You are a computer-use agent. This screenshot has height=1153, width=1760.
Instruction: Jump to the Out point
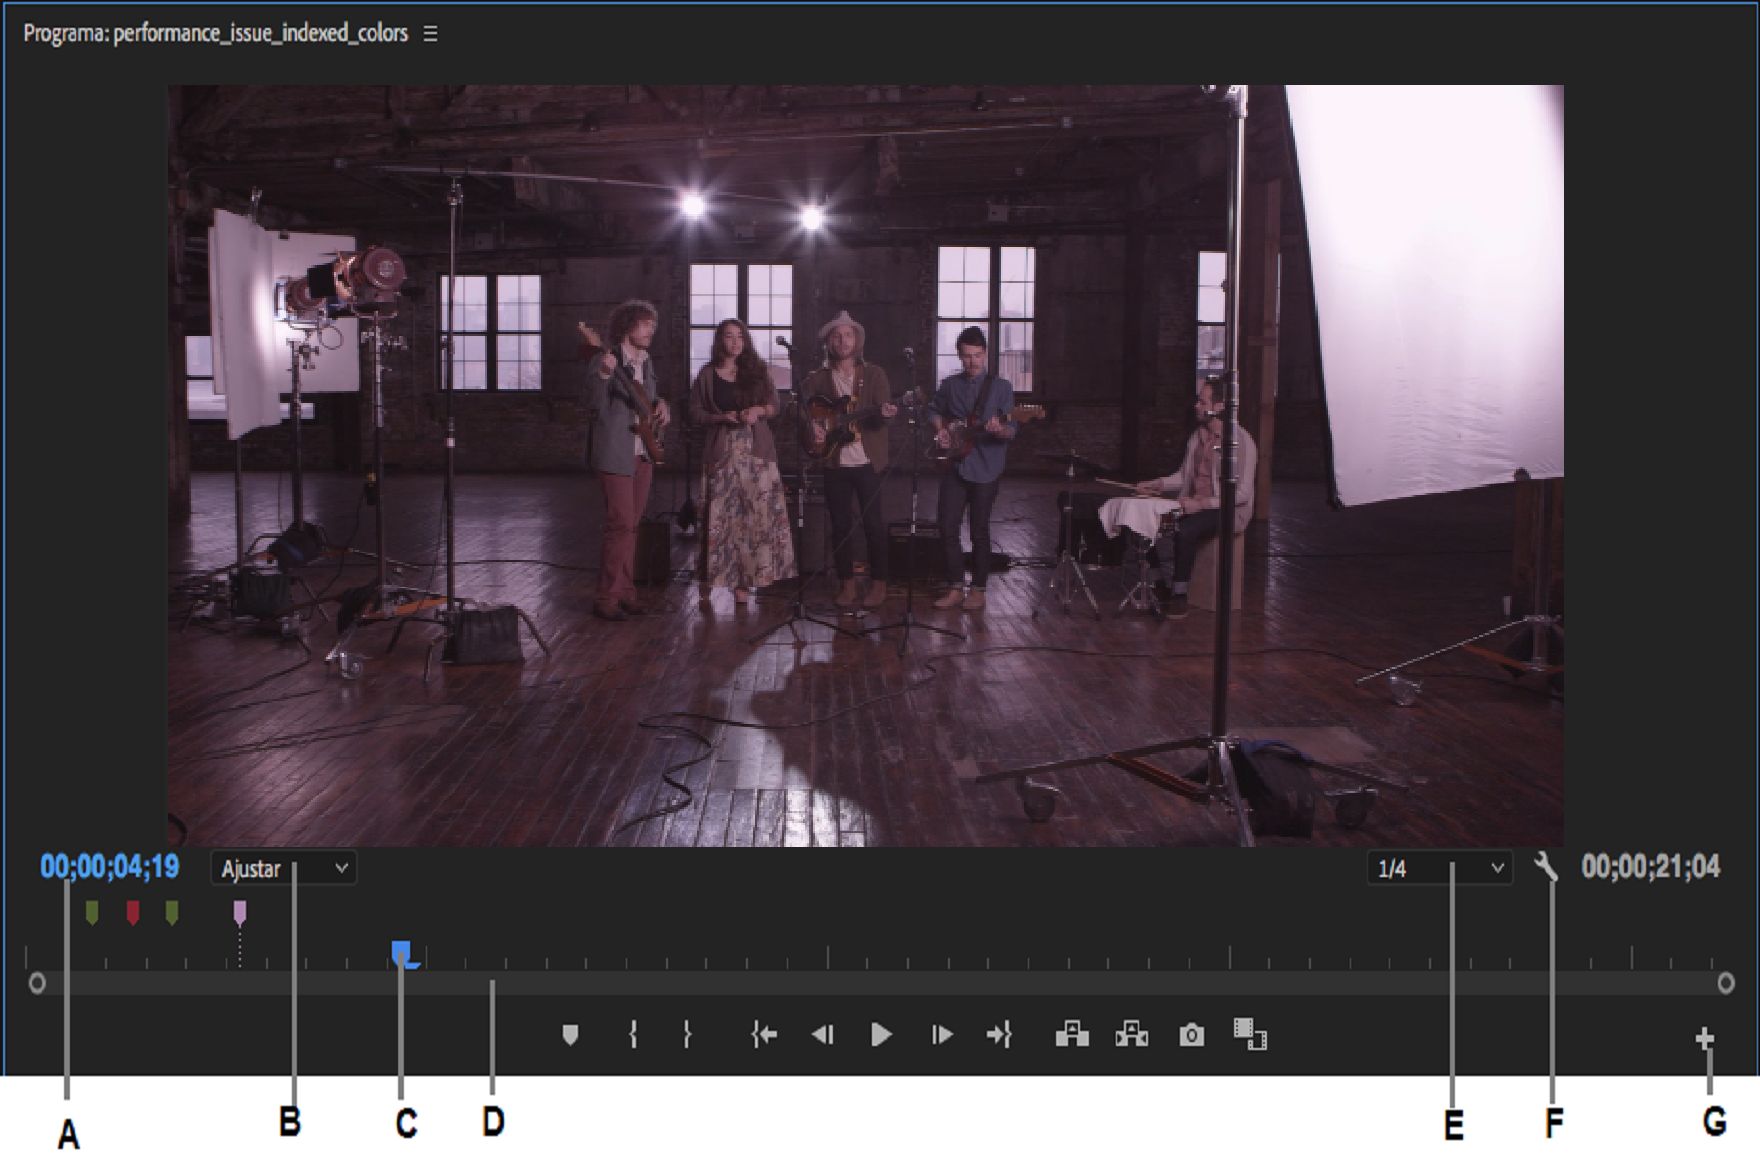point(1001,1037)
